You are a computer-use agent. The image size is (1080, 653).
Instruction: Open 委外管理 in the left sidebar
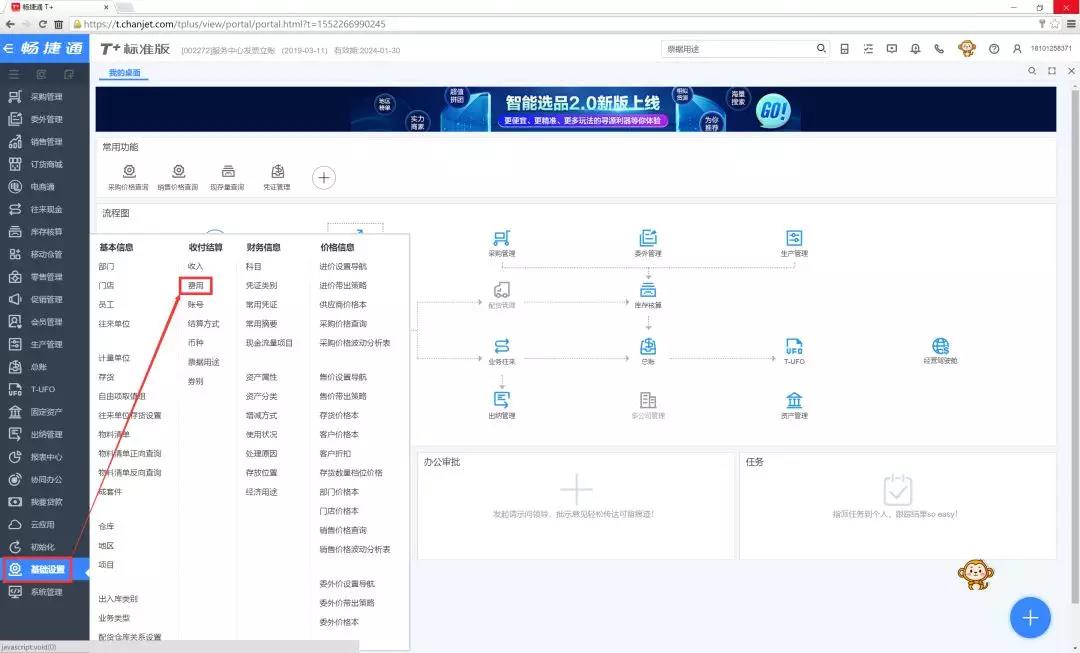coord(45,119)
